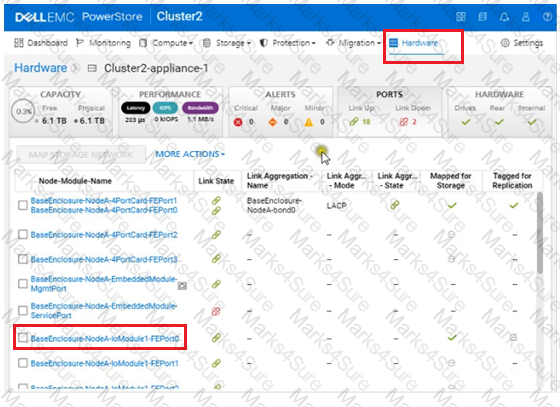Open the jobs list icon in header

[x=482, y=16]
